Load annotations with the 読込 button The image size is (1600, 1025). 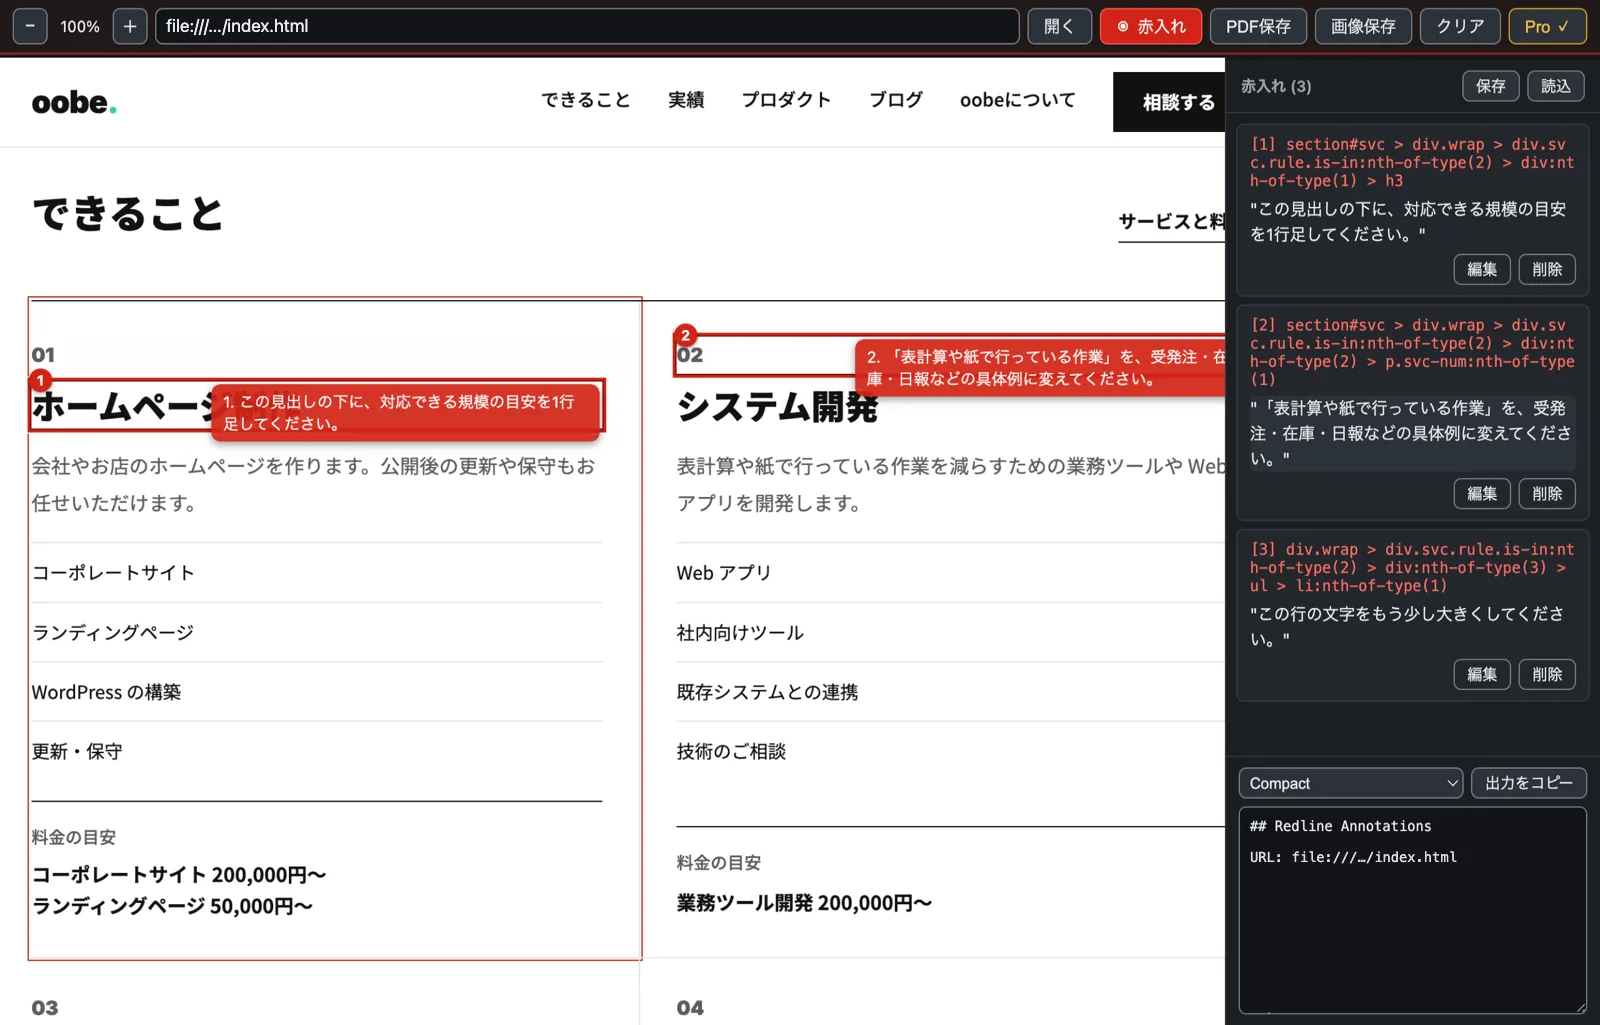1555,86
